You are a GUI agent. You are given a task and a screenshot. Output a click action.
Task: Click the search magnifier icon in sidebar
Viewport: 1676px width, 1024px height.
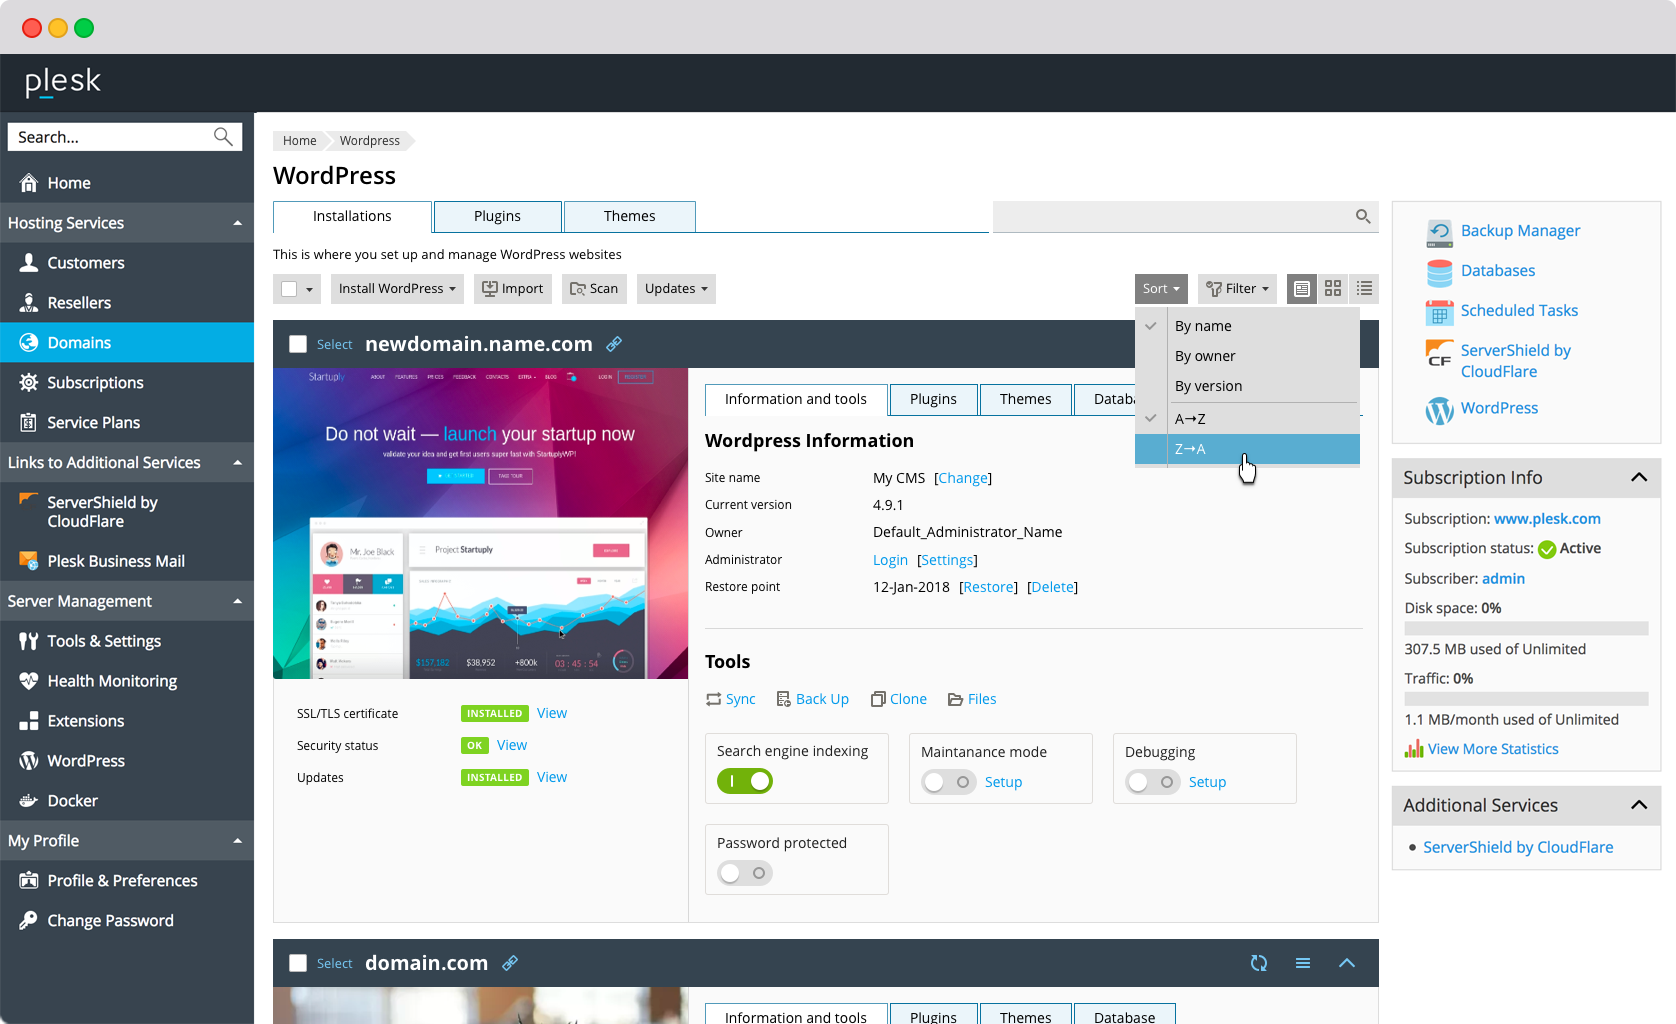click(223, 136)
